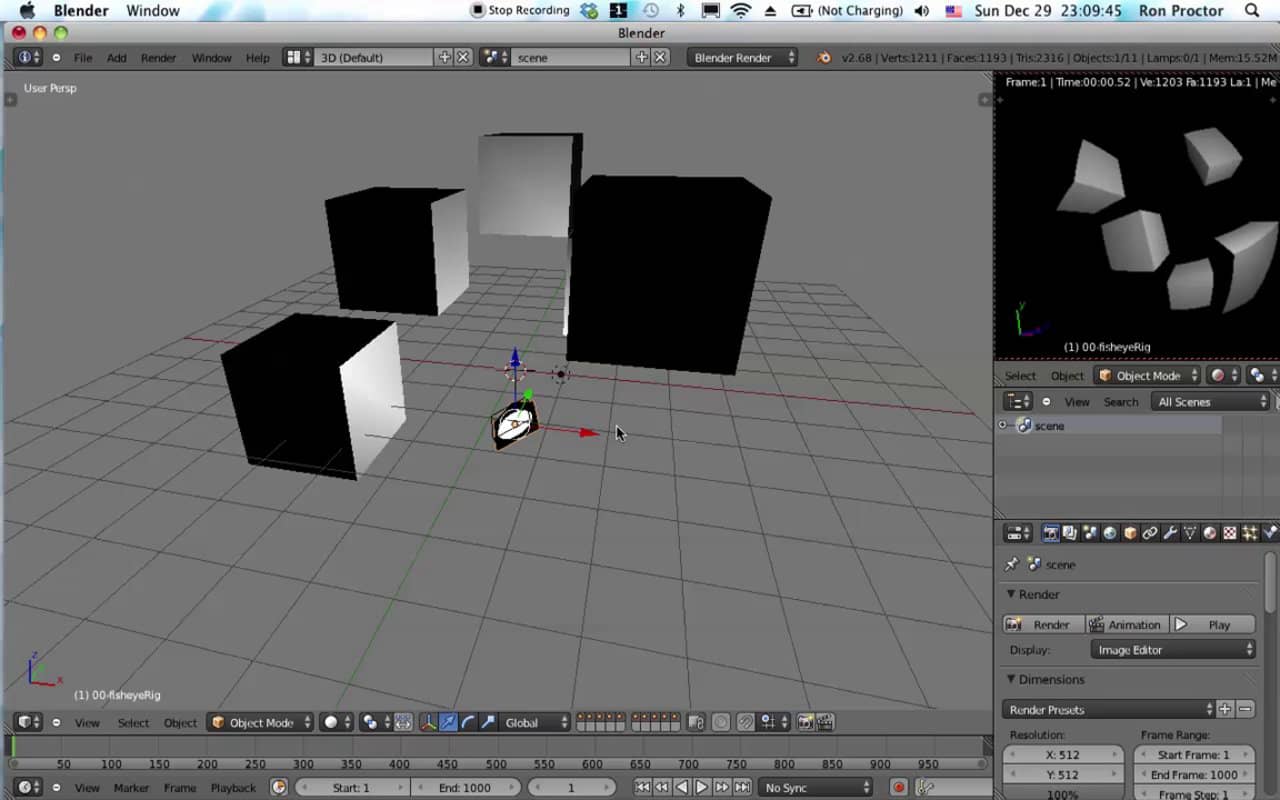Select the scale manipulator icon
This screenshot has height=800, width=1280.
coord(488,722)
